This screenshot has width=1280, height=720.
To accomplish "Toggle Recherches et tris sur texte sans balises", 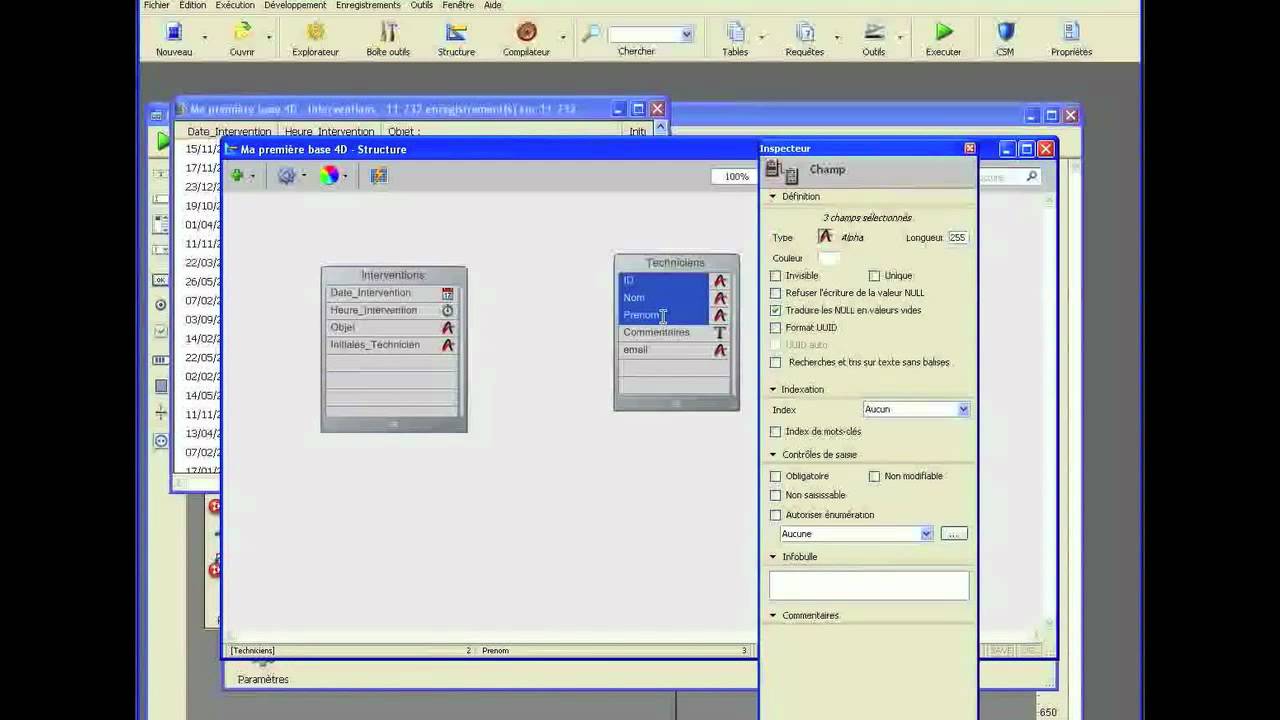I will tap(775, 362).
